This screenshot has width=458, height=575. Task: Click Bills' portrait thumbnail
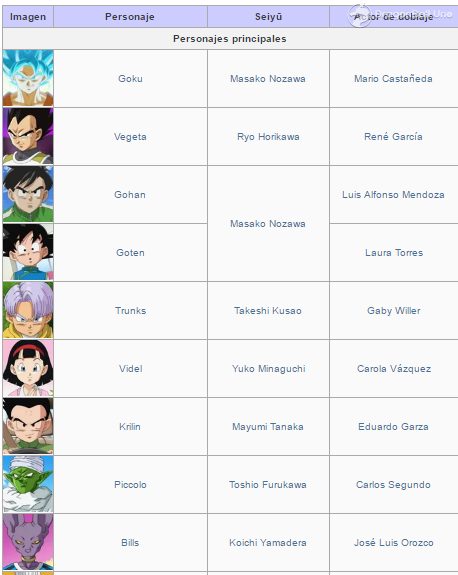pos(28,542)
